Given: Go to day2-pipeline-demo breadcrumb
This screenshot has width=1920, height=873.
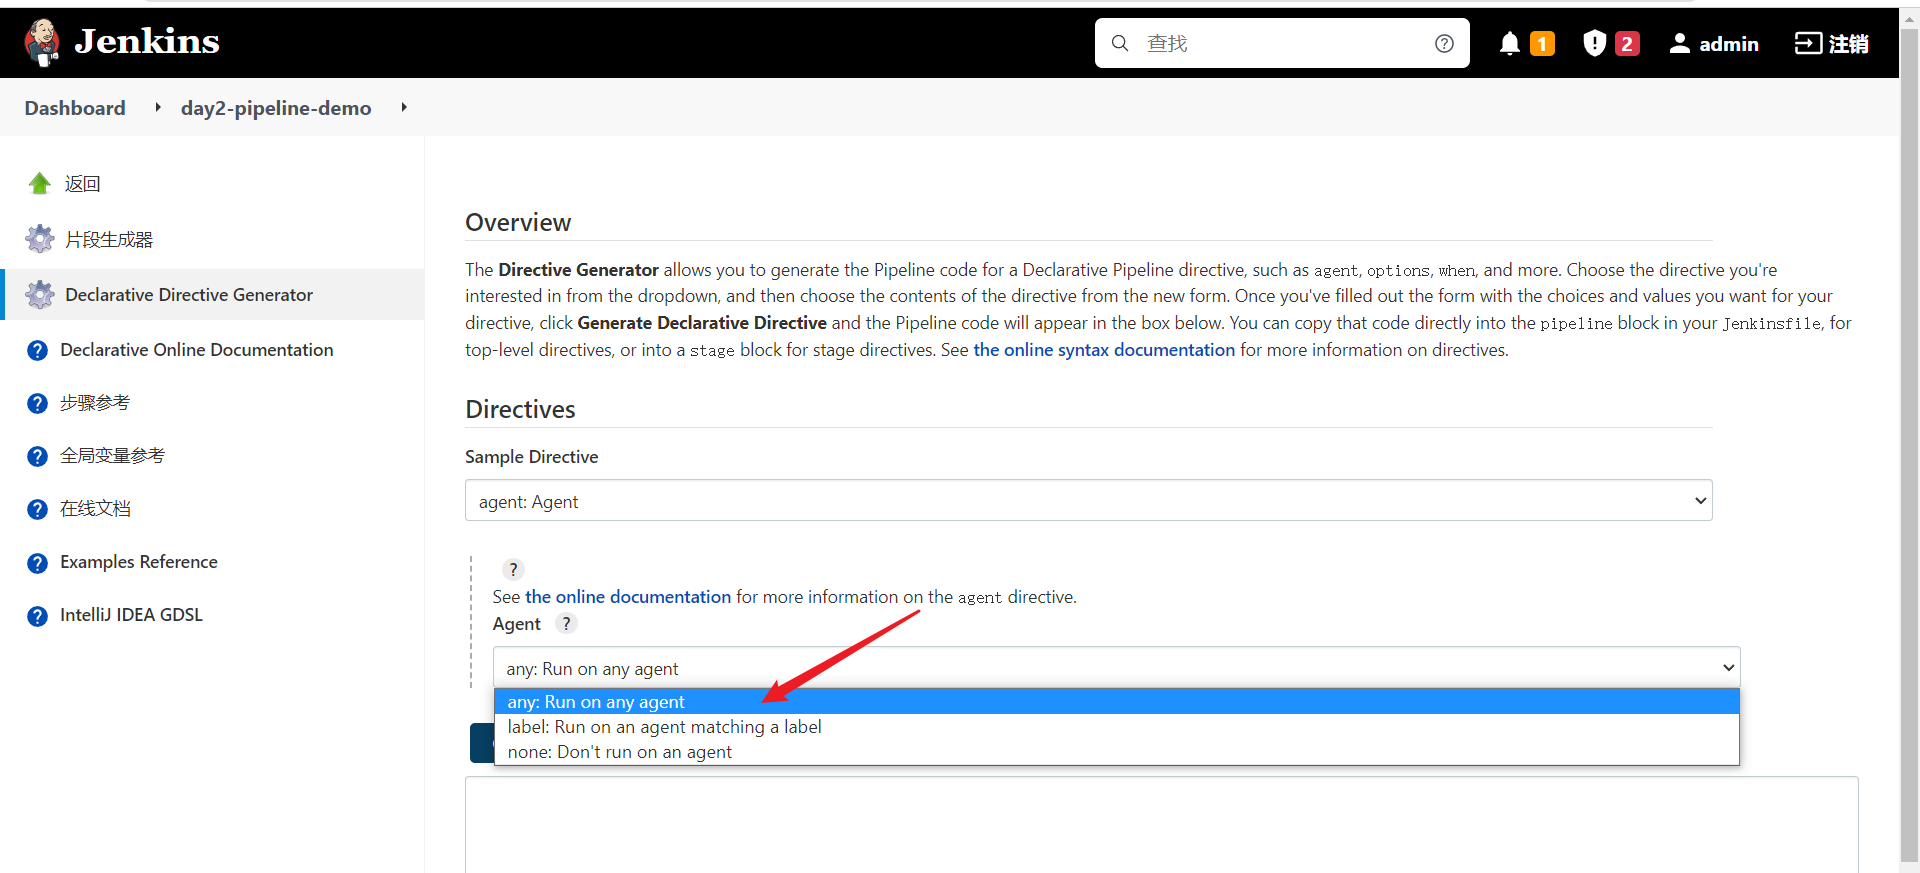Looking at the screenshot, I should [276, 108].
